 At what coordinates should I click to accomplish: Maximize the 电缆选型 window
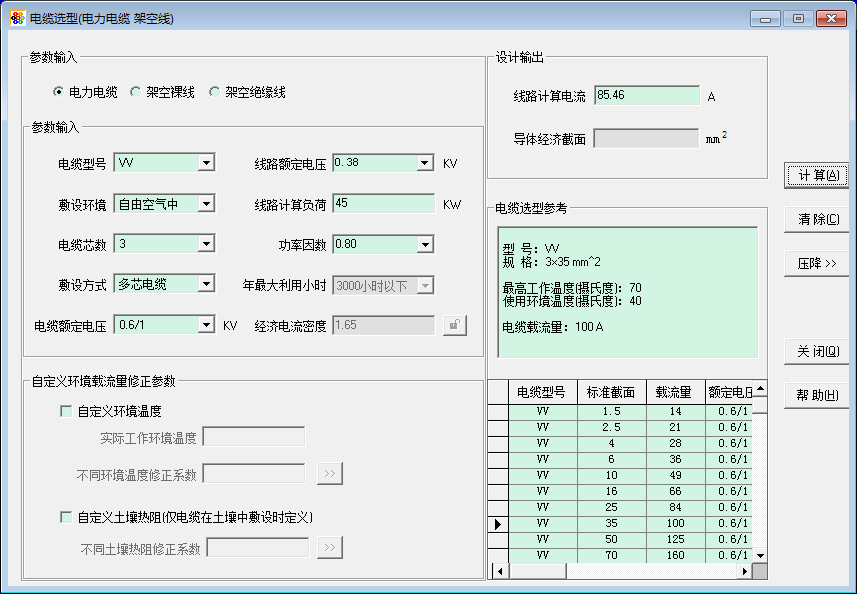[798, 19]
